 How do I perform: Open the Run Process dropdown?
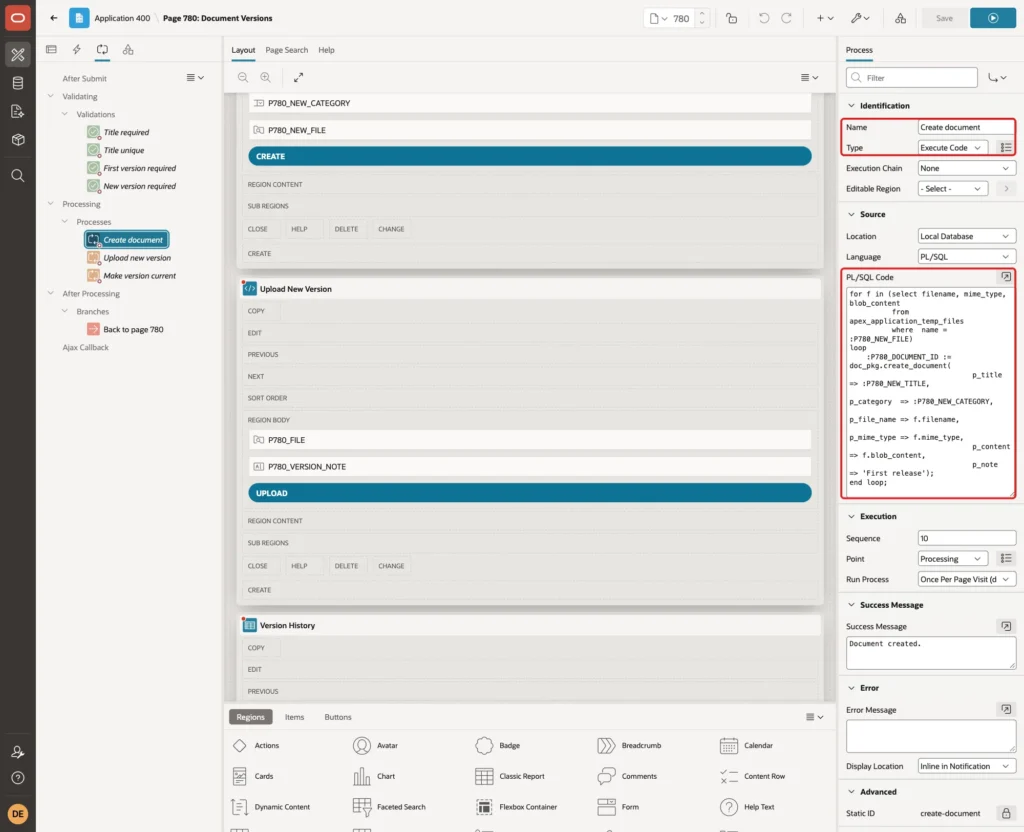pos(967,579)
